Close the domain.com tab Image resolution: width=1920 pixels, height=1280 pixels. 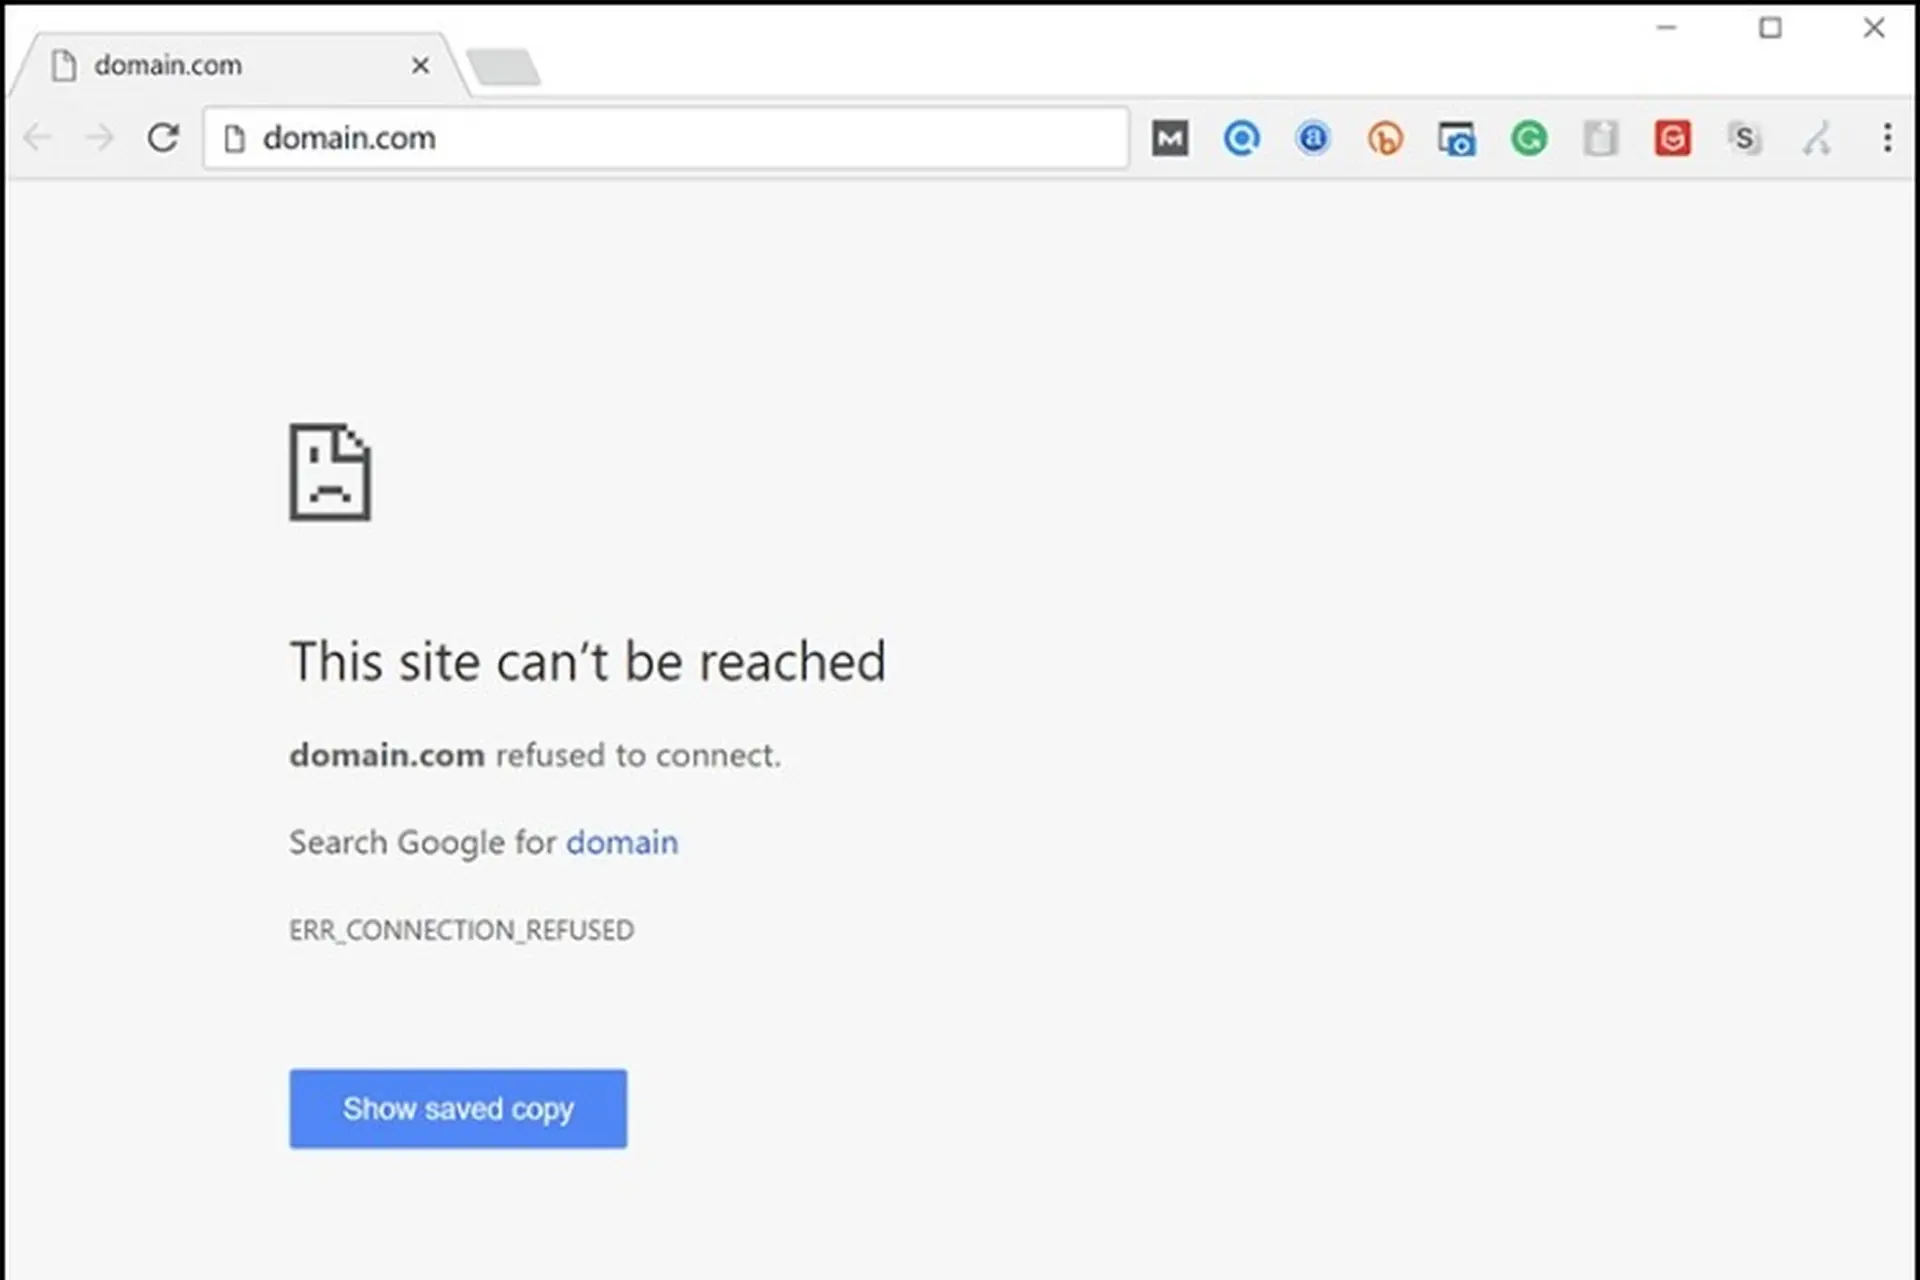(421, 65)
